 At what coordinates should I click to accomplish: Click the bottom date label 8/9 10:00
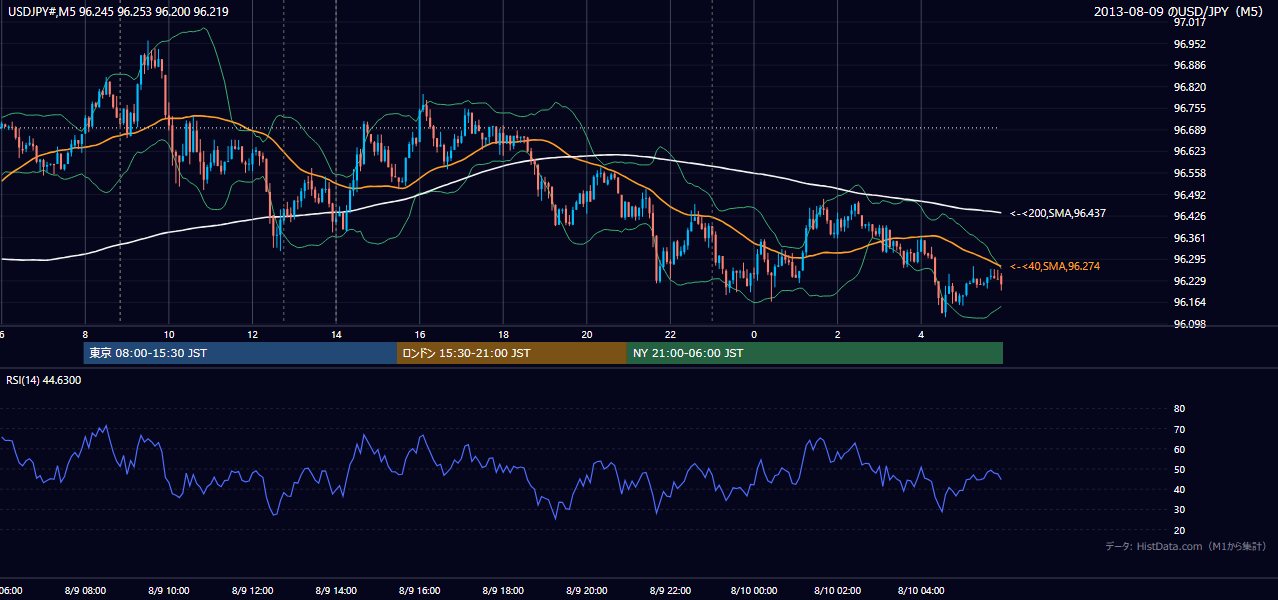click(x=167, y=590)
